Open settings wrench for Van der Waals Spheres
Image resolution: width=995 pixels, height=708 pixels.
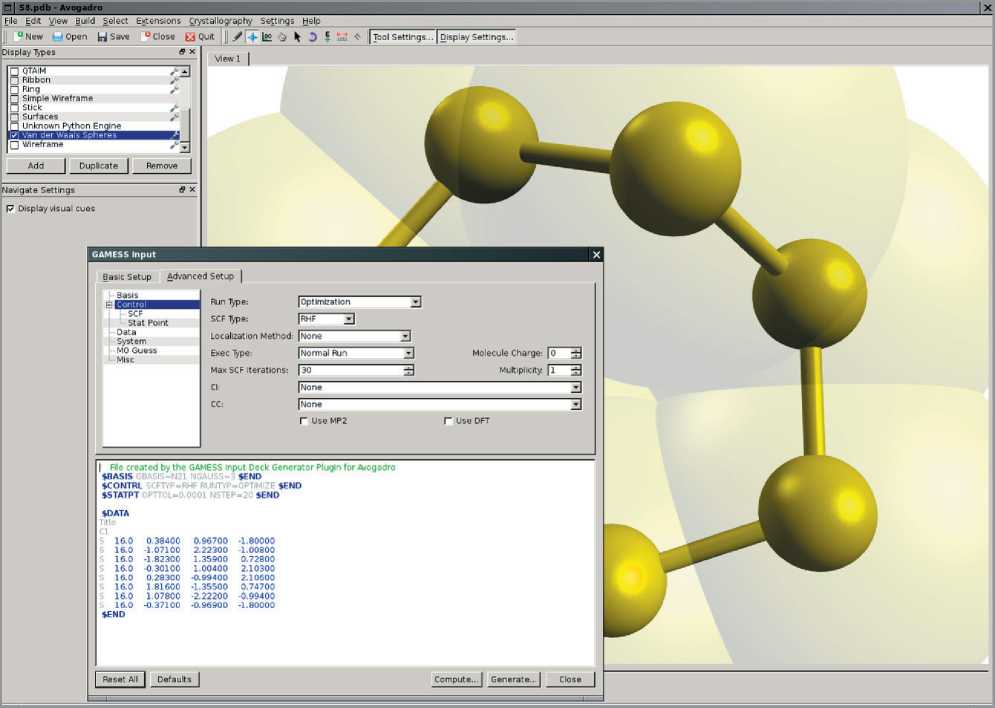175,135
